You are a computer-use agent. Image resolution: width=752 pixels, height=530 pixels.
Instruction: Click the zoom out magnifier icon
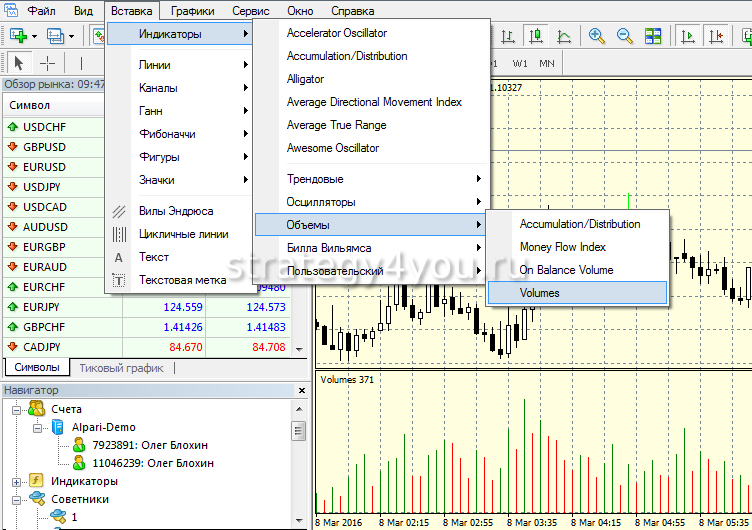pos(625,36)
